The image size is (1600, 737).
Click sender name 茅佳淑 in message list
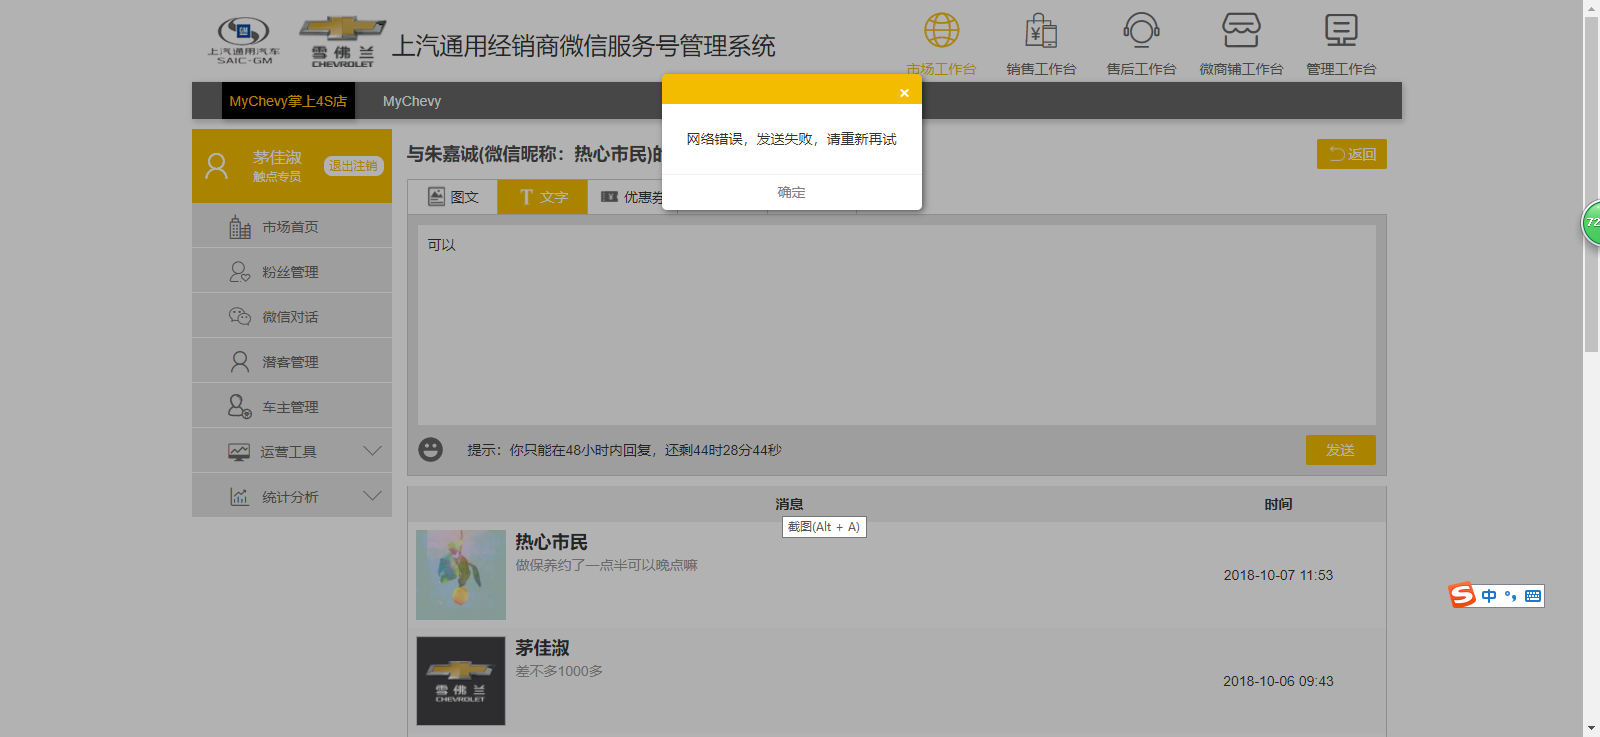click(542, 648)
